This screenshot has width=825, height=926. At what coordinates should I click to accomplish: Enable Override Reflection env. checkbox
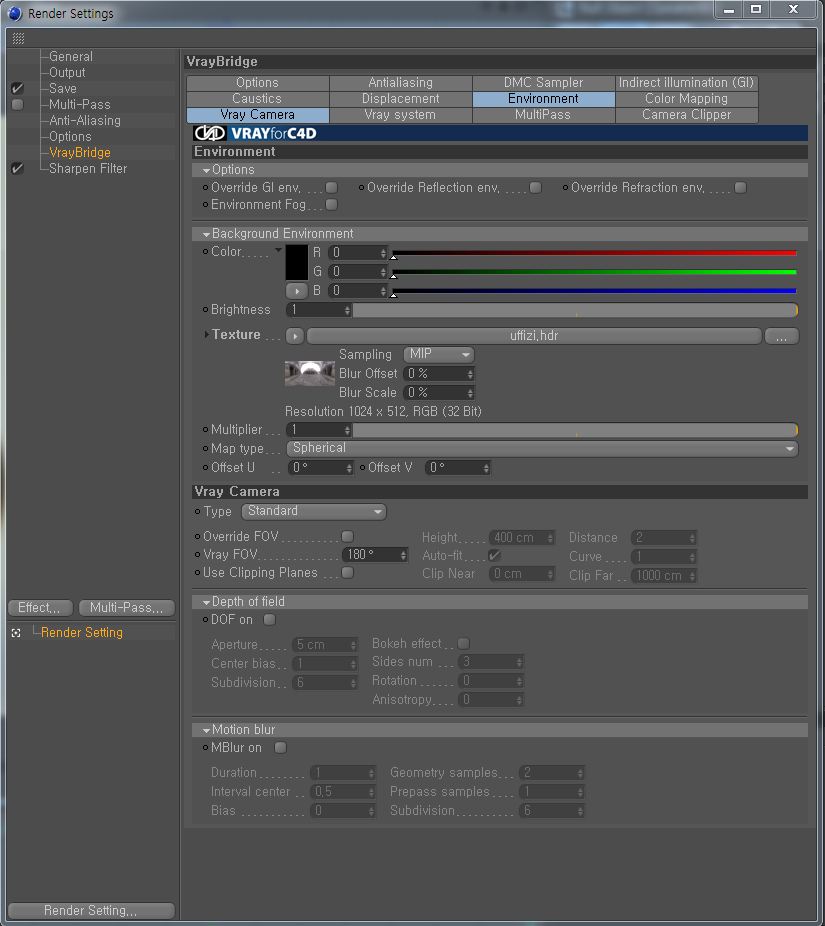[536, 188]
